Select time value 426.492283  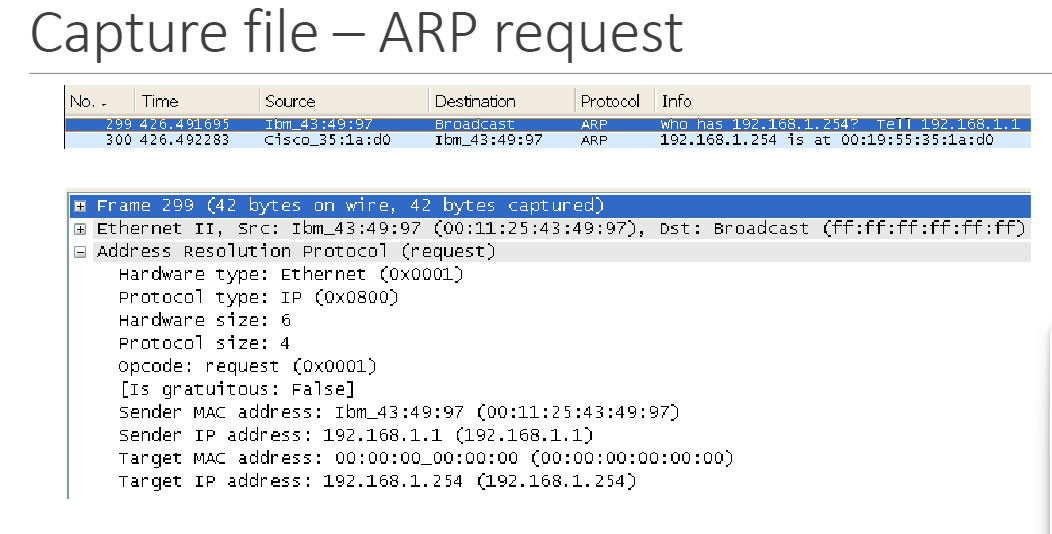click(185, 140)
